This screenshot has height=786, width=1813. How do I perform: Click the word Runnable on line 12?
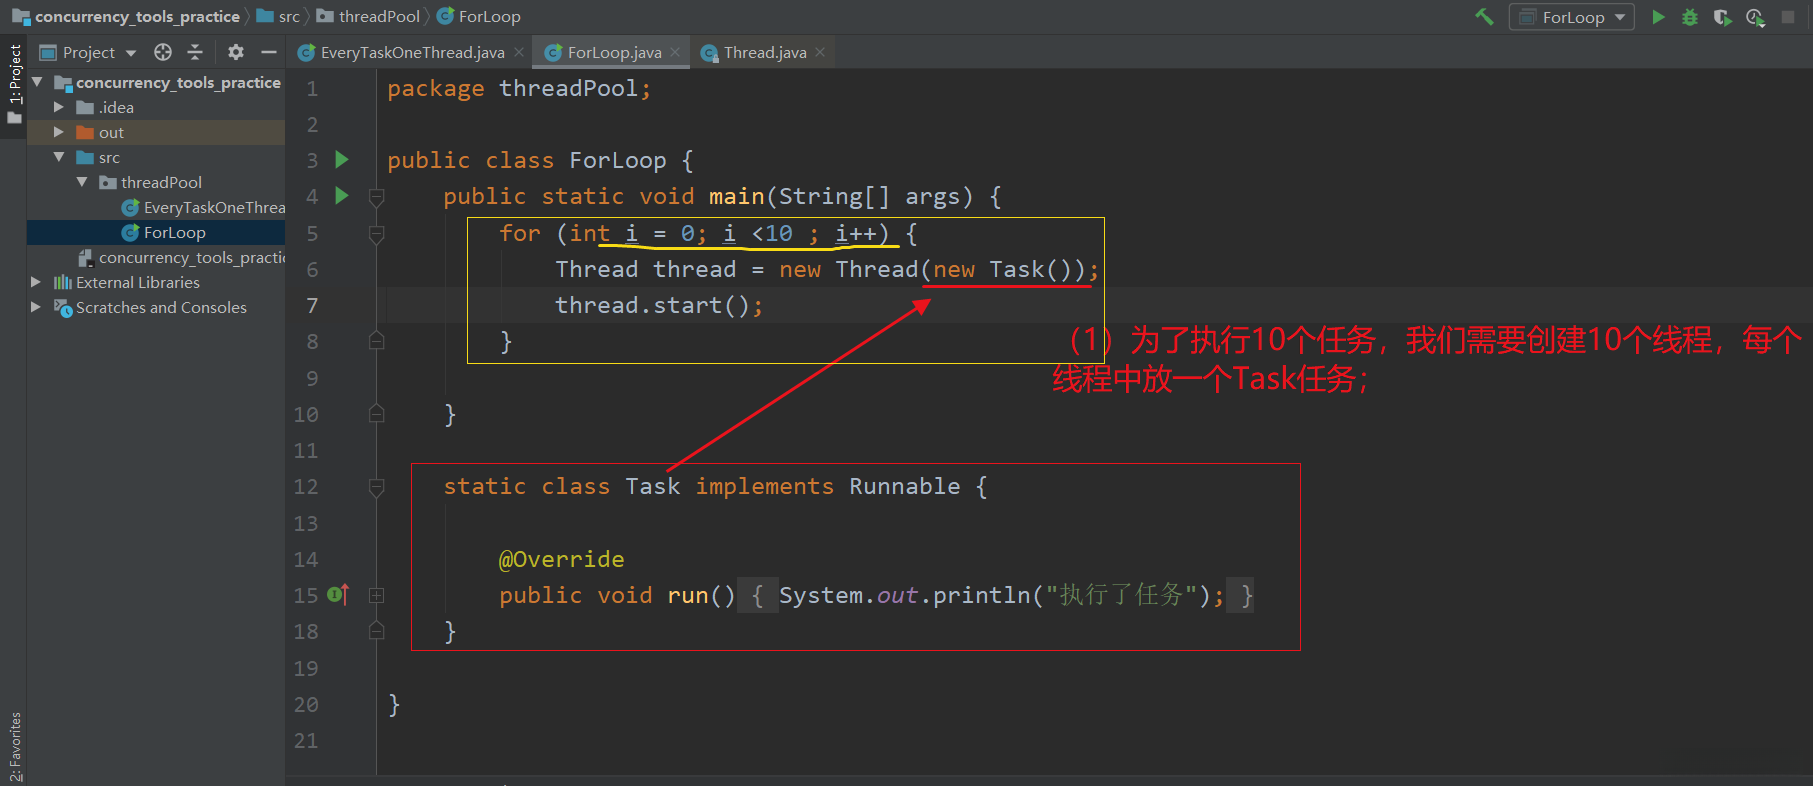click(x=904, y=487)
